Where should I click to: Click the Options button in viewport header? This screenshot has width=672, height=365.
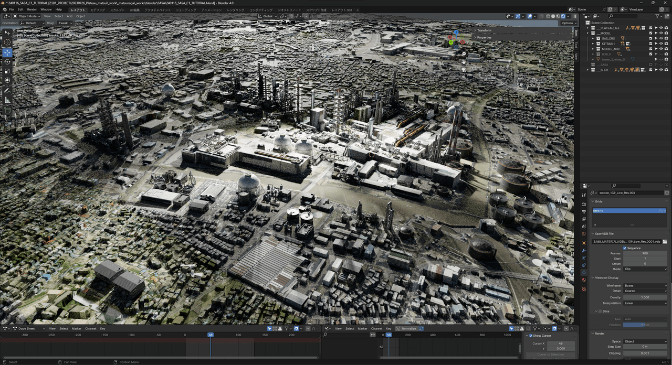[x=567, y=23]
